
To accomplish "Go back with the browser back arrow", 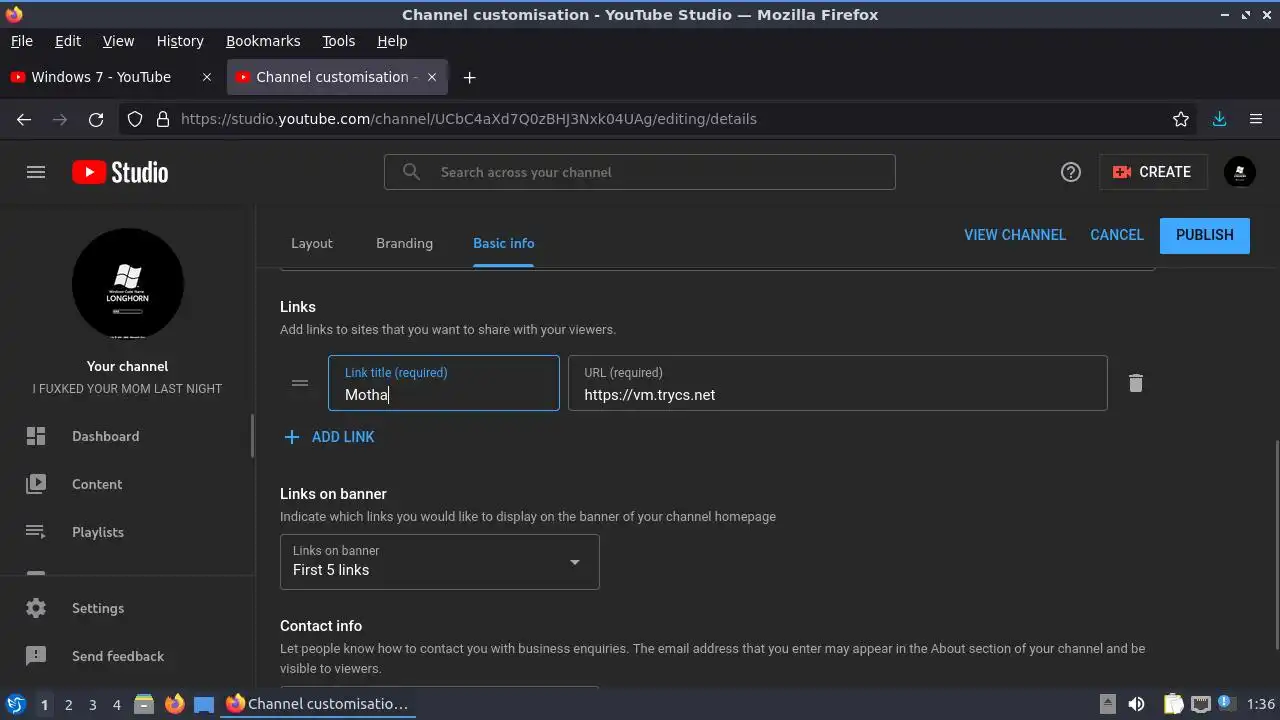I will click(24, 119).
